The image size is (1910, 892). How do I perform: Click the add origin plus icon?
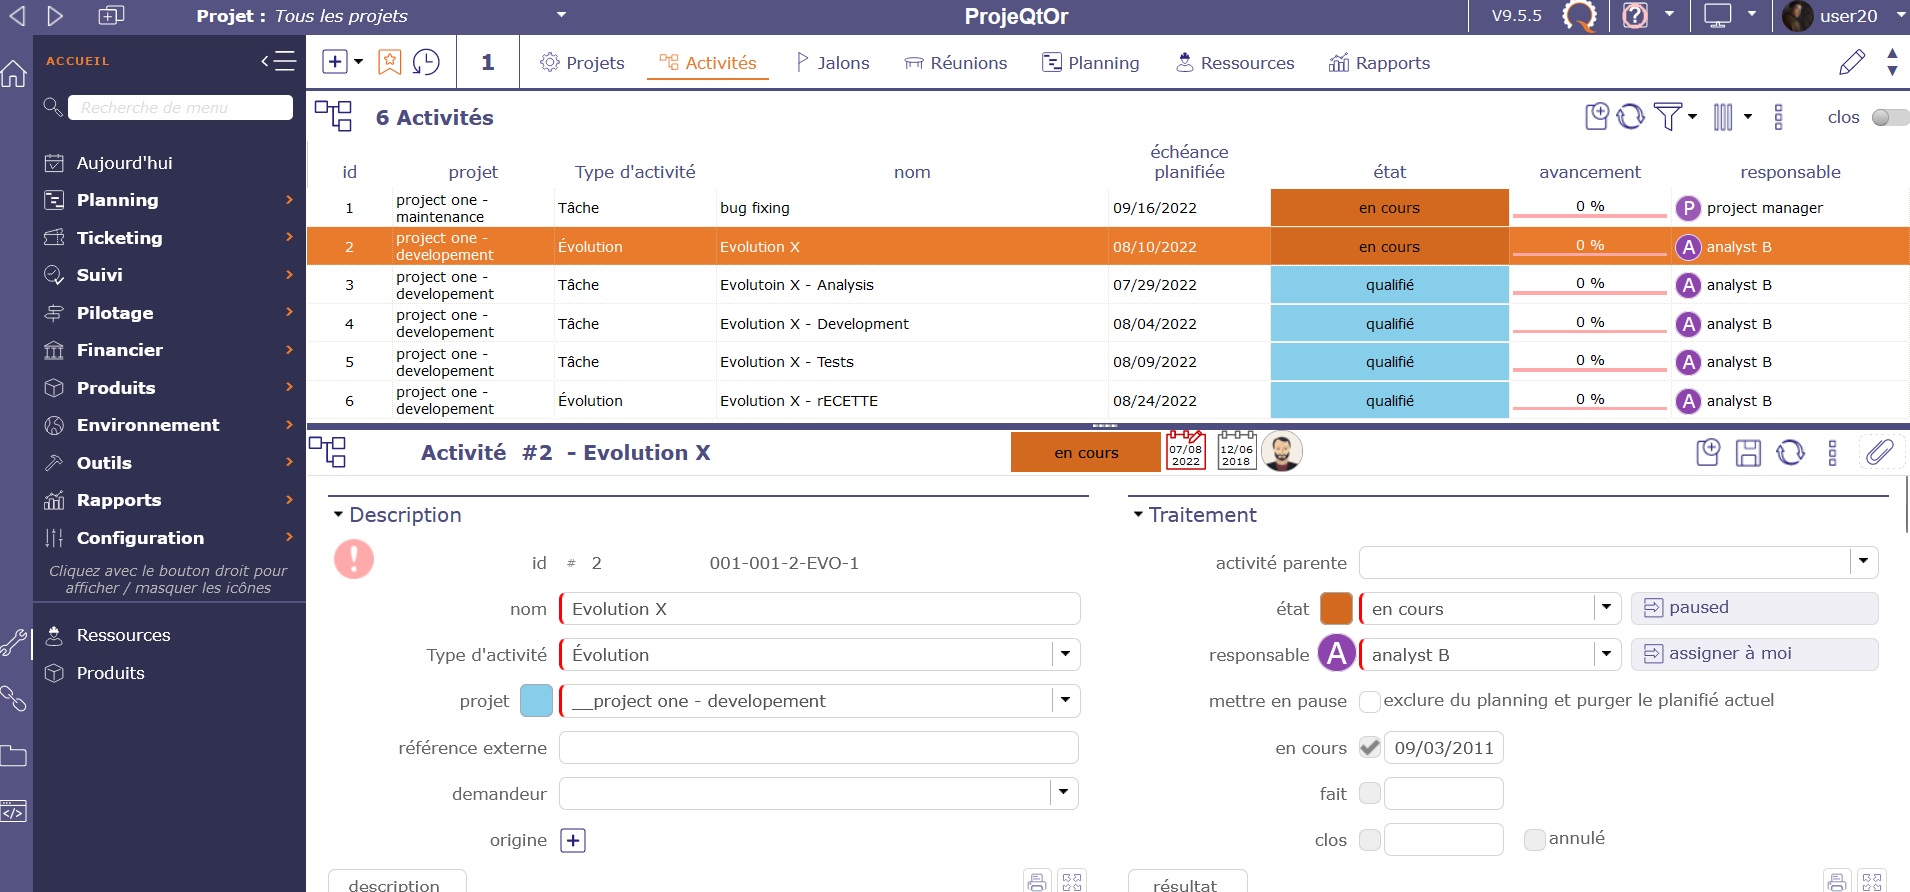(x=573, y=840)
